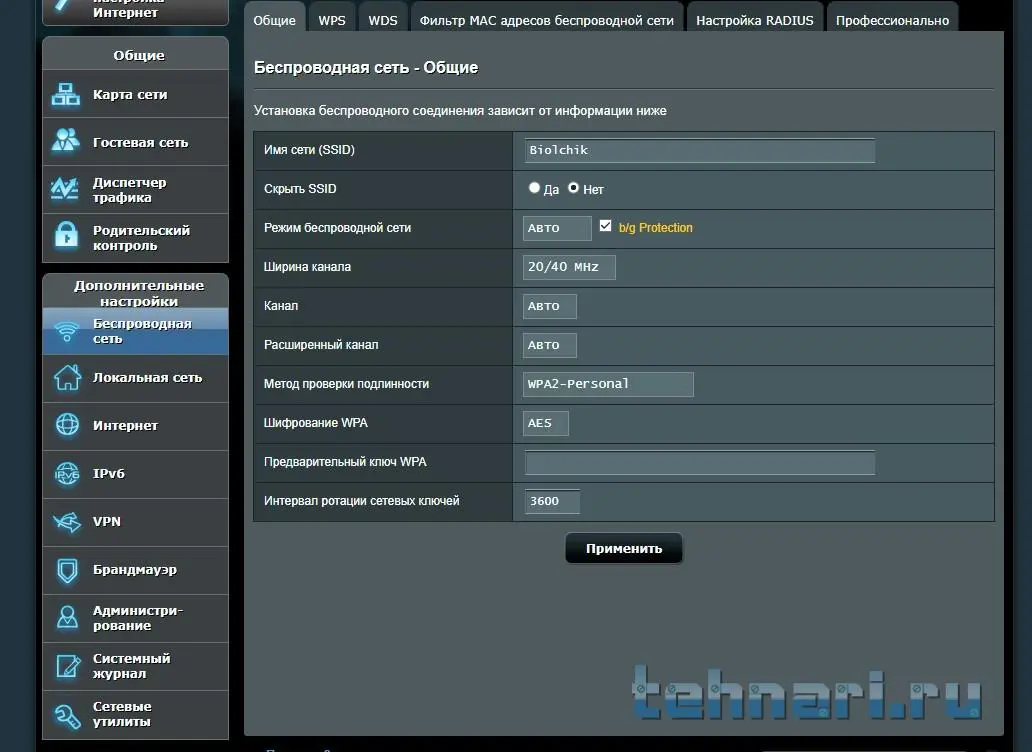
Task: Click the WPA pre-shared key input field
Action: point(699,462)
